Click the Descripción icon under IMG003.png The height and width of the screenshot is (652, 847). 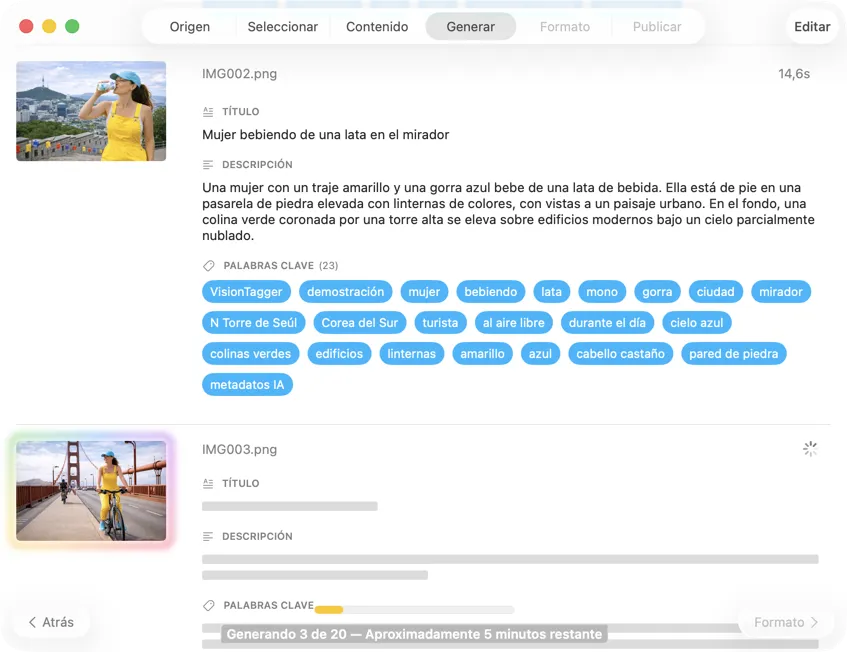point(208,537)
